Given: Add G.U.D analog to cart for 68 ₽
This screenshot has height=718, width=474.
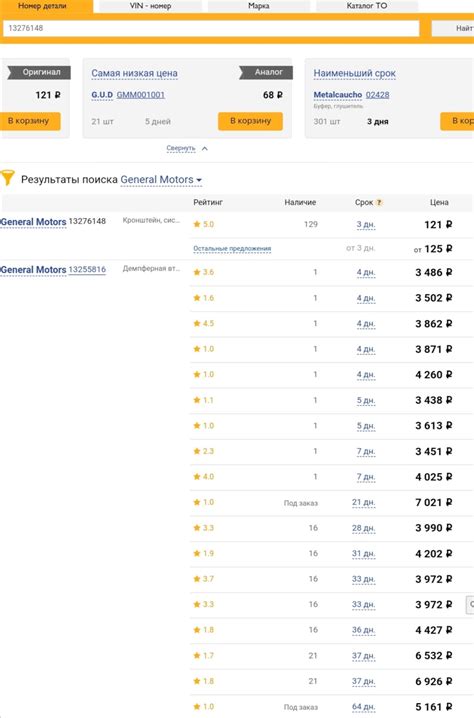Looking at the screenshot, I should [250, 121].
